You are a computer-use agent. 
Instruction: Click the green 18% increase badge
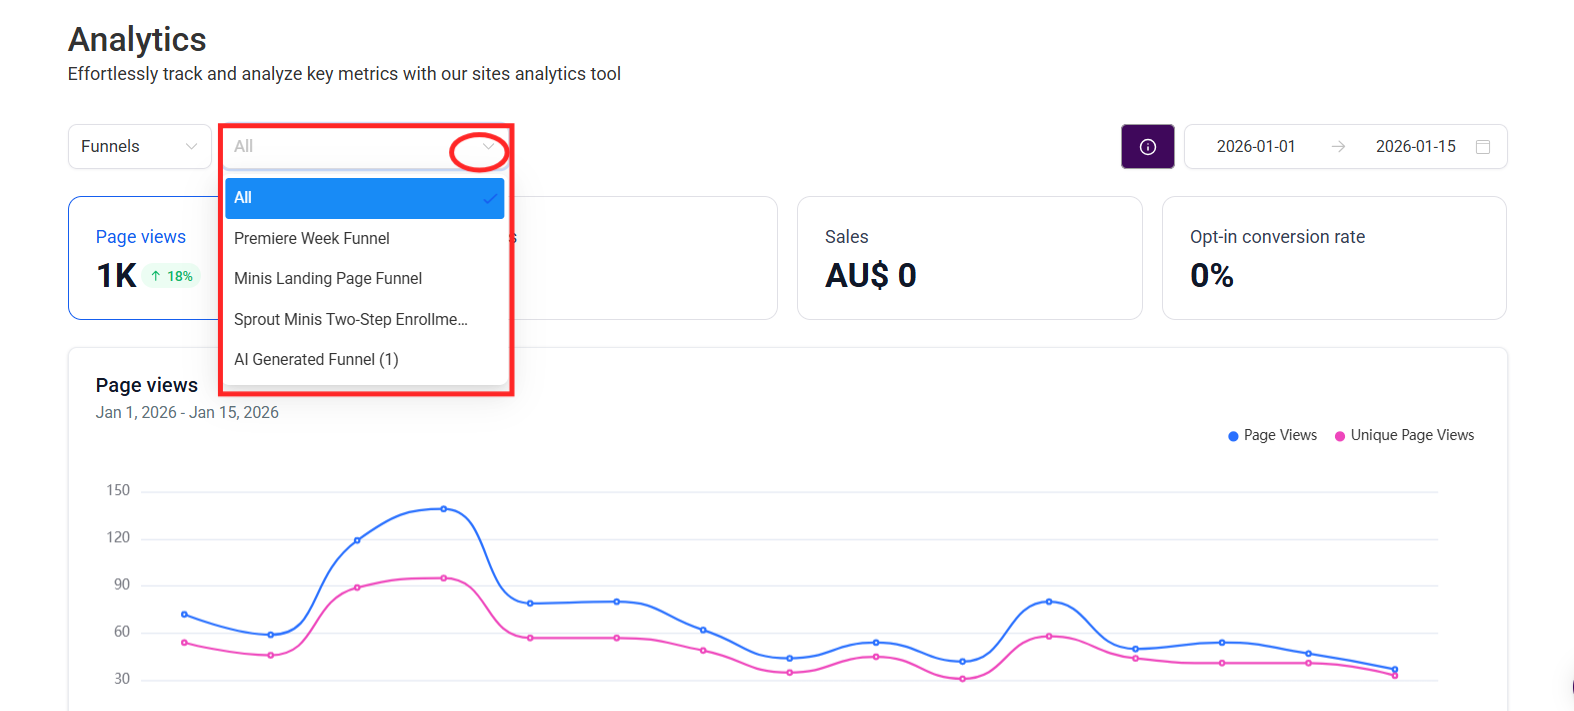pos(172,276)
